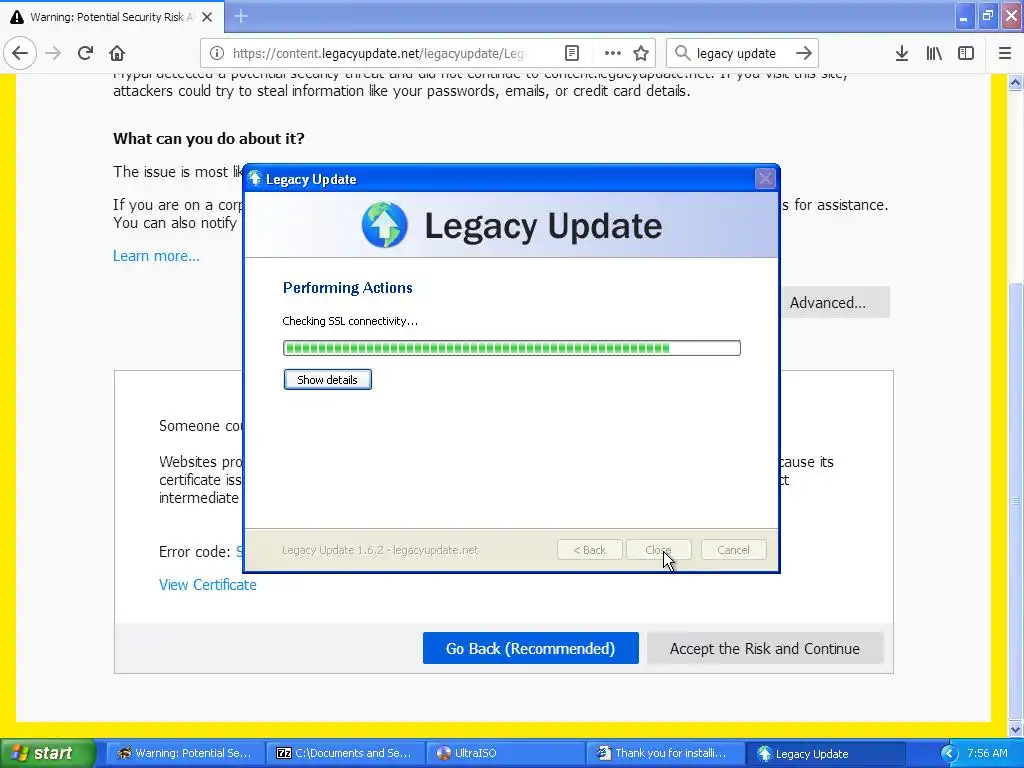Reload the current page

click(85, 53)
